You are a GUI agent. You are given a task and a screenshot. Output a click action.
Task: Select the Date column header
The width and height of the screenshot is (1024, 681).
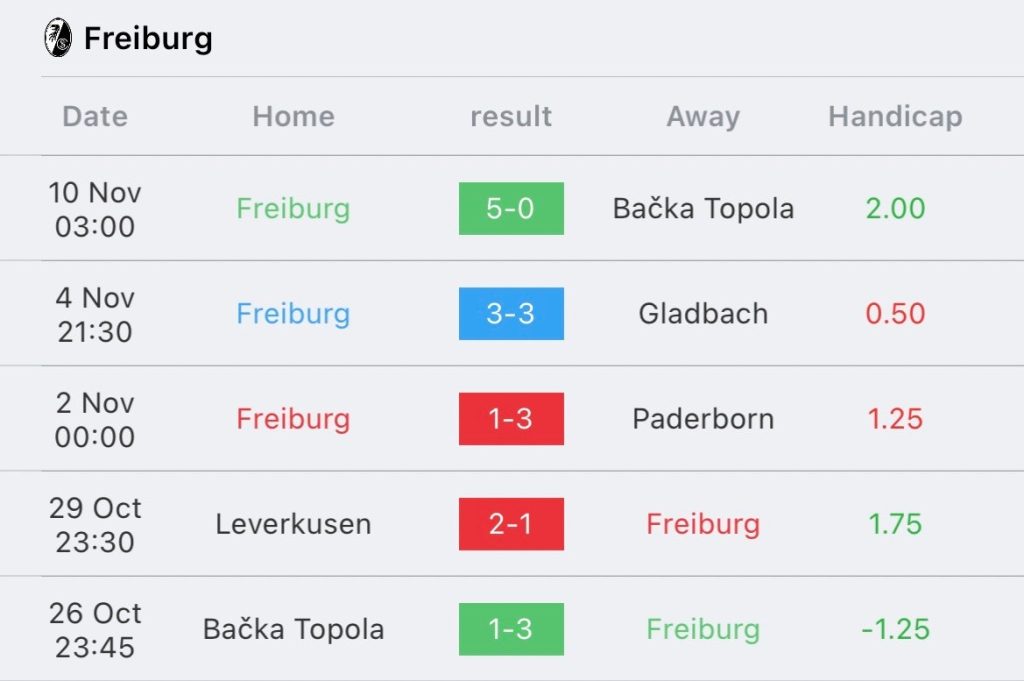[95, 117]
